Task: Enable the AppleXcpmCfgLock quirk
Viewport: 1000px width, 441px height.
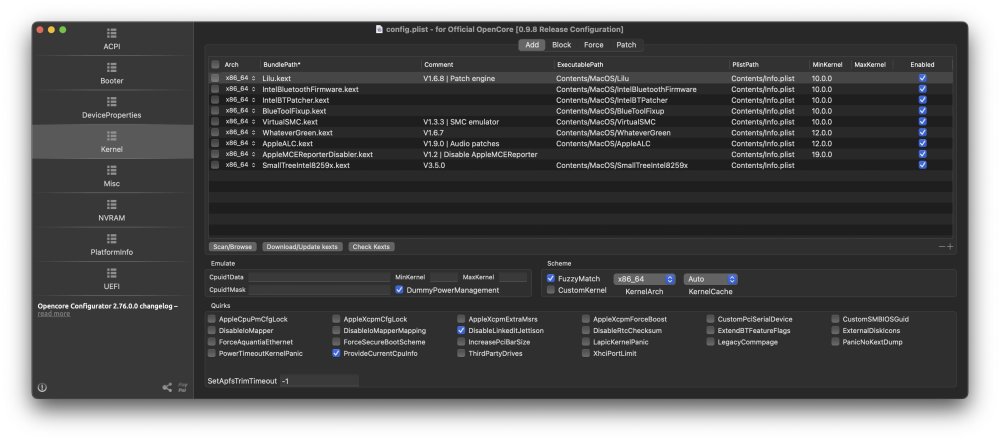Action: tap(337, 319)
